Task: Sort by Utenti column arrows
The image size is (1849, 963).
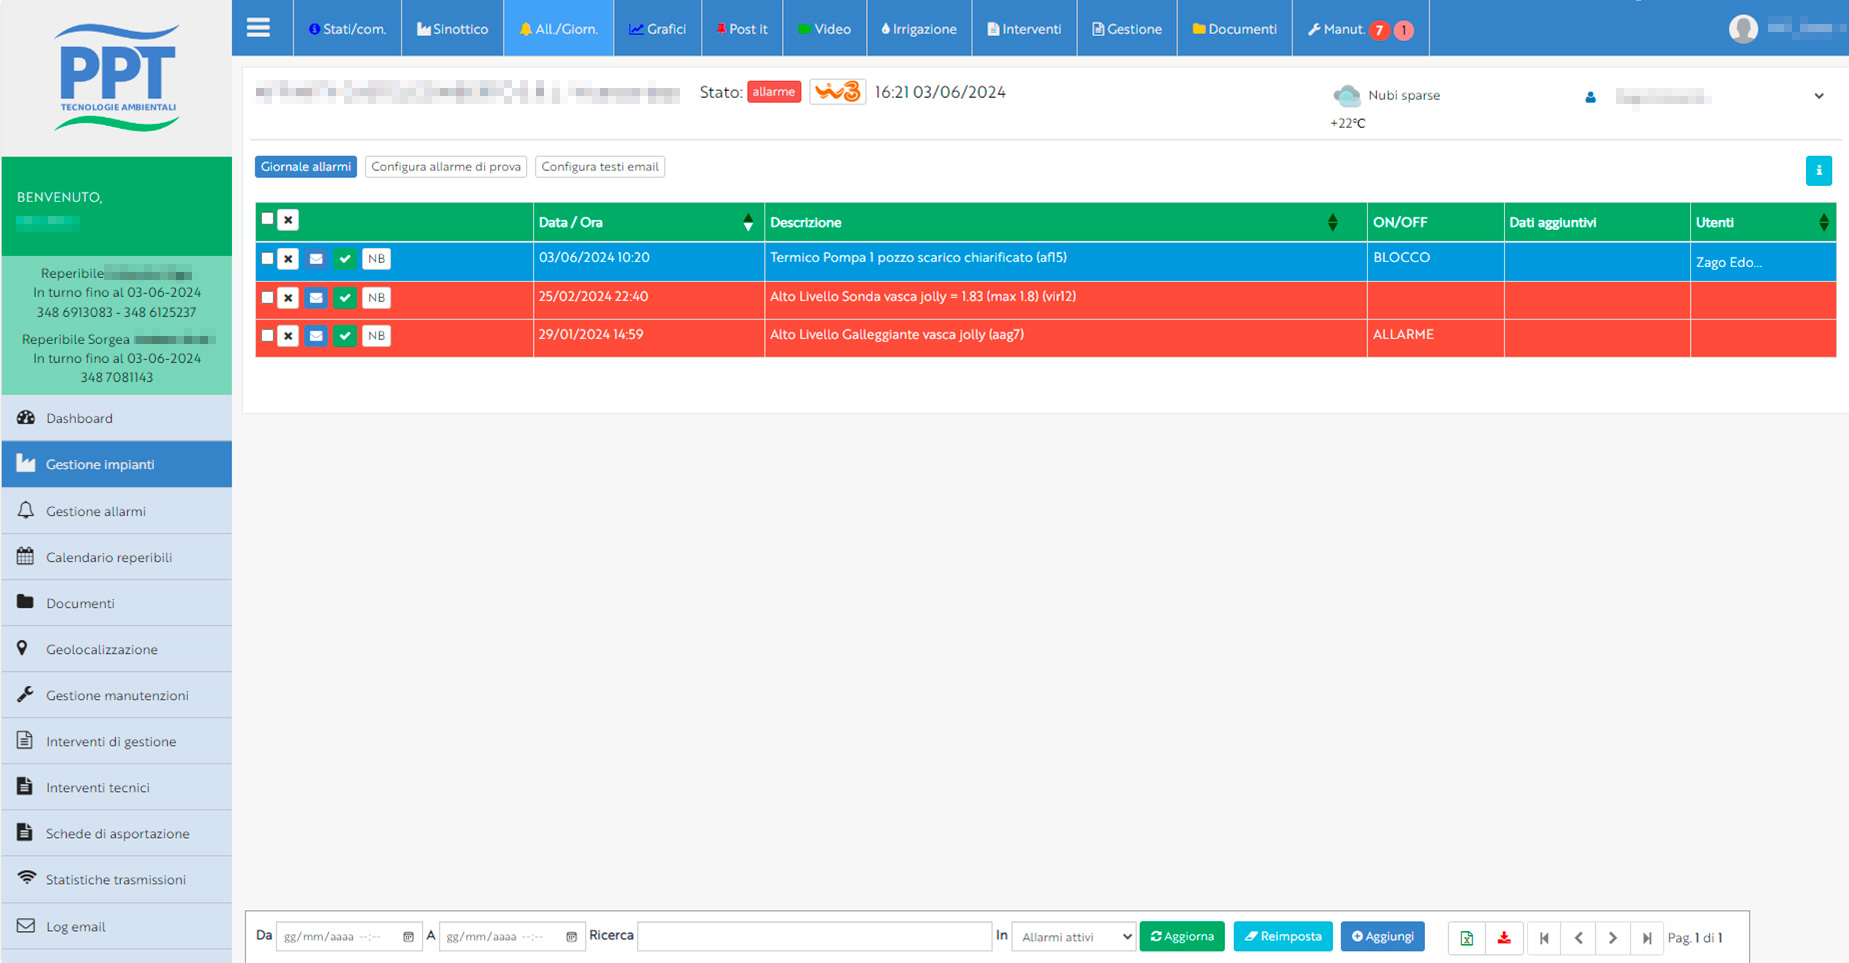Action: pyautogui.click(x=1823, y=223)
